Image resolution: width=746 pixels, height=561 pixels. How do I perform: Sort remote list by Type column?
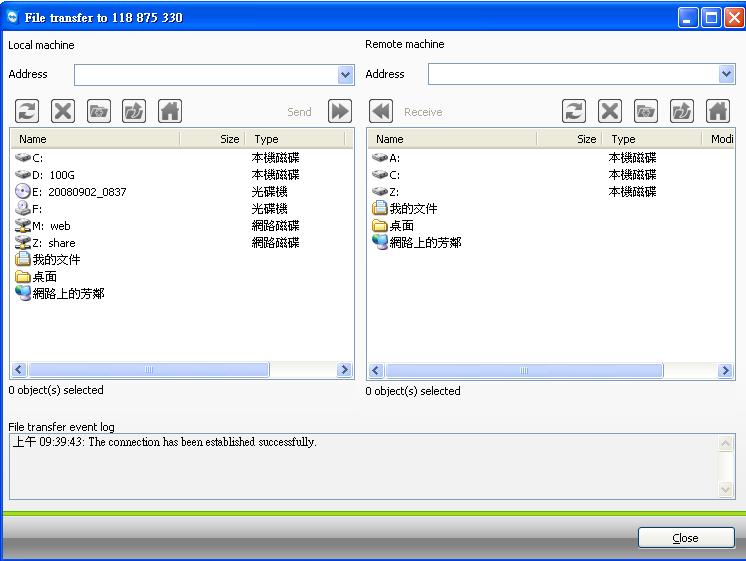pyautogui.click(x=652, y=139)
